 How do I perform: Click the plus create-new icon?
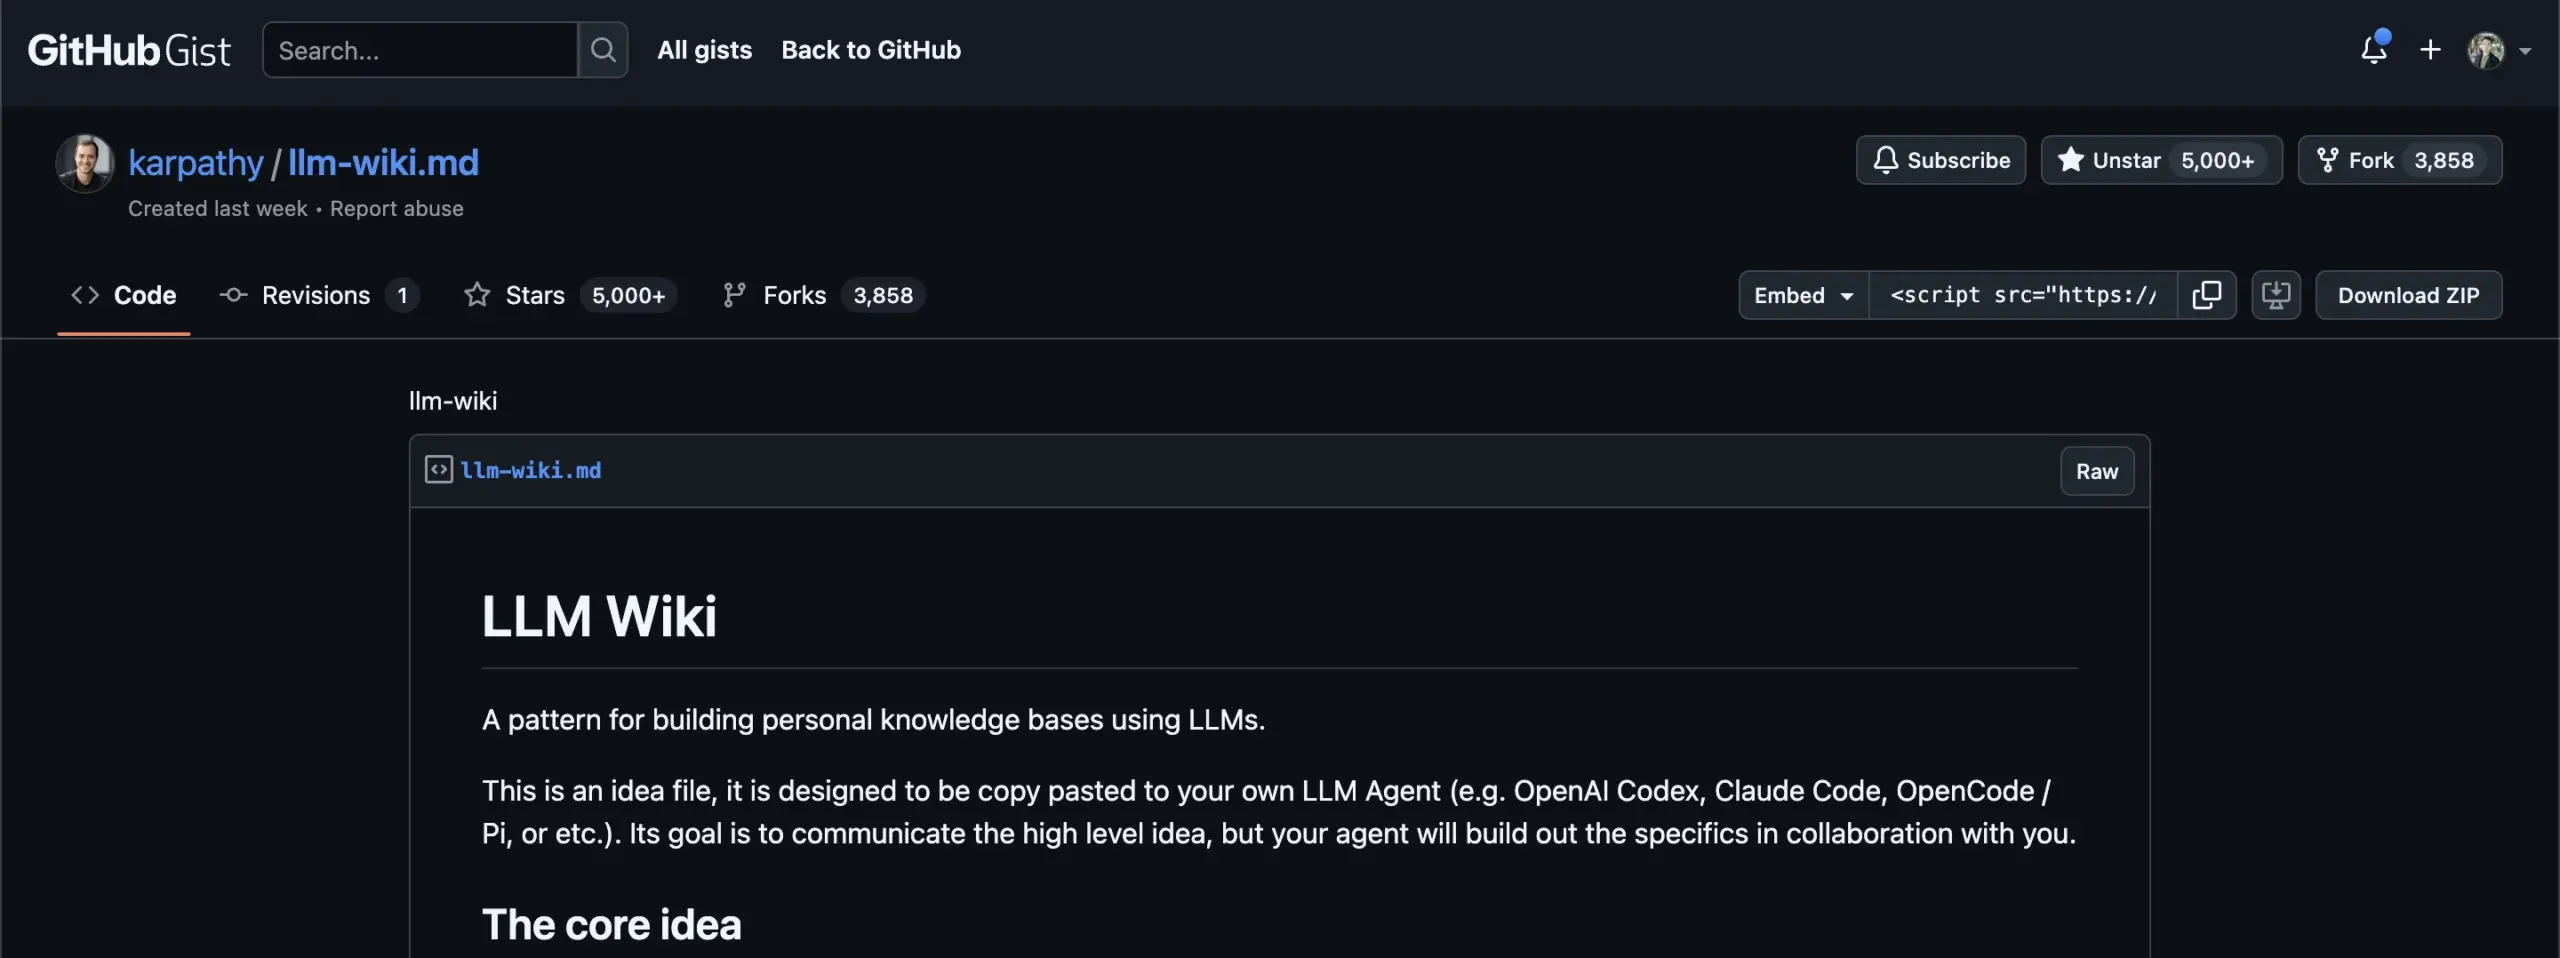tap(2430, 50)
